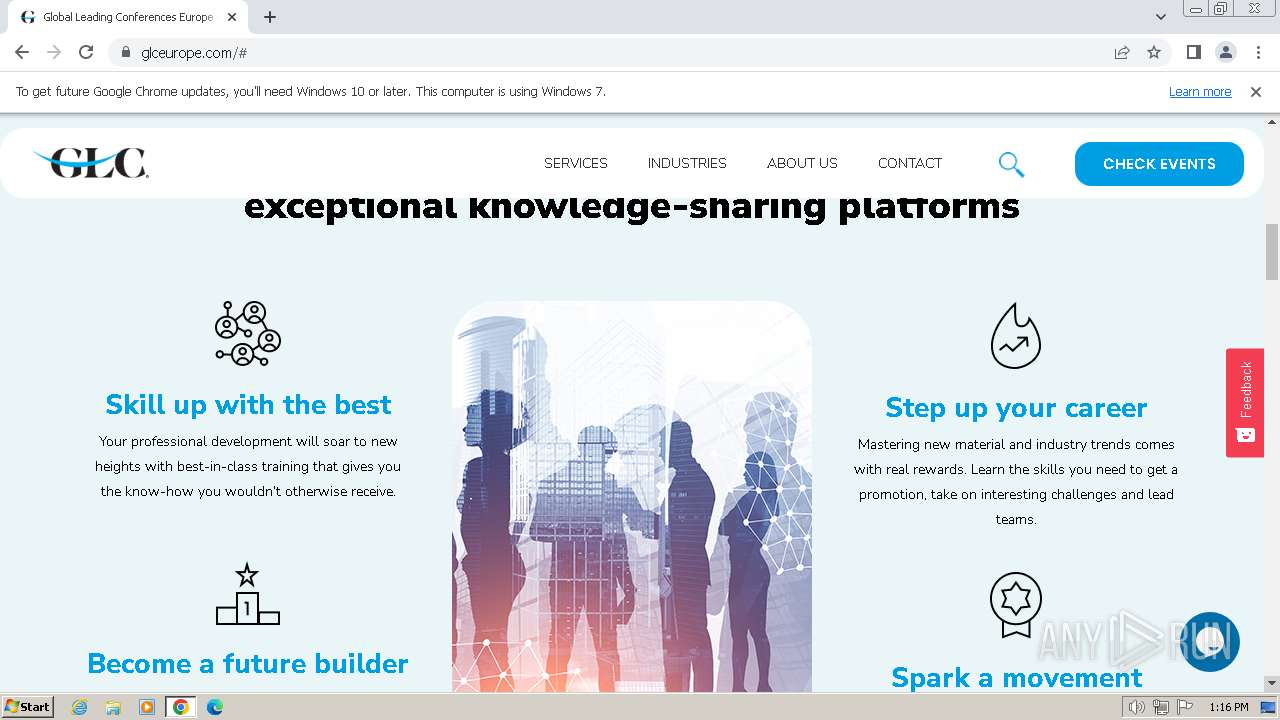Viewport: 1280px width, 720px height.
Task: Click the Step up your career heading
Action: tap(1016, 407)
